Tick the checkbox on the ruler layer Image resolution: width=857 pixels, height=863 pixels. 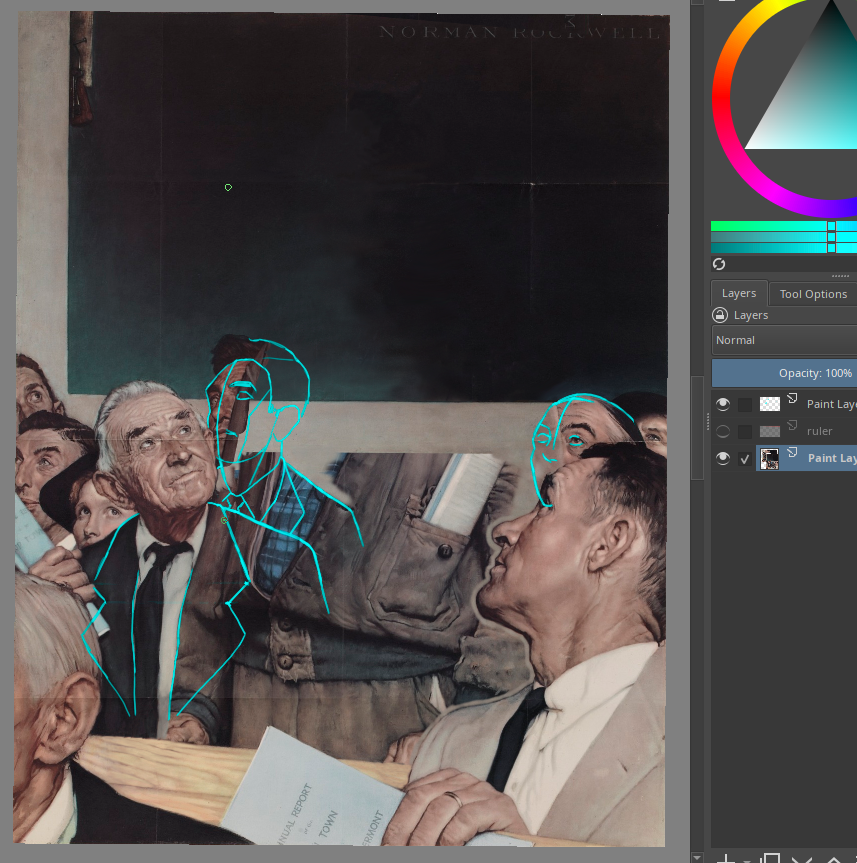[x=745, y=432]
